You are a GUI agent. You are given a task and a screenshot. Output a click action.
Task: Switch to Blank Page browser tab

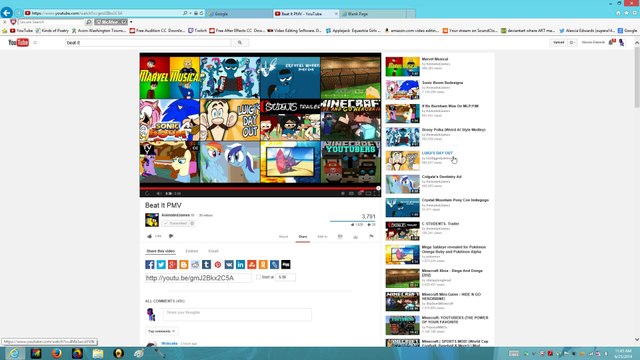click(x=373, y=13)
